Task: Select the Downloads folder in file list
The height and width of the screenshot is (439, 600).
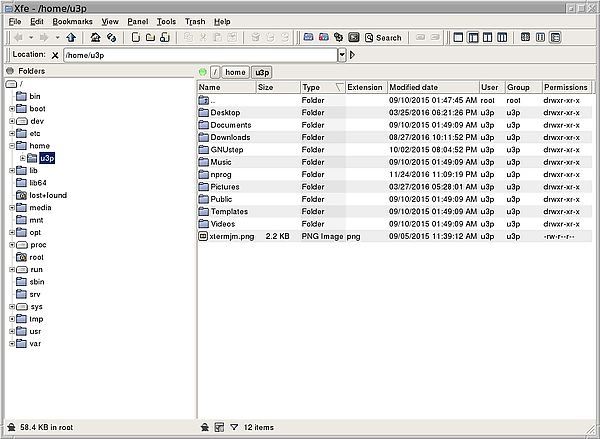Action: (x=230, y=137)
